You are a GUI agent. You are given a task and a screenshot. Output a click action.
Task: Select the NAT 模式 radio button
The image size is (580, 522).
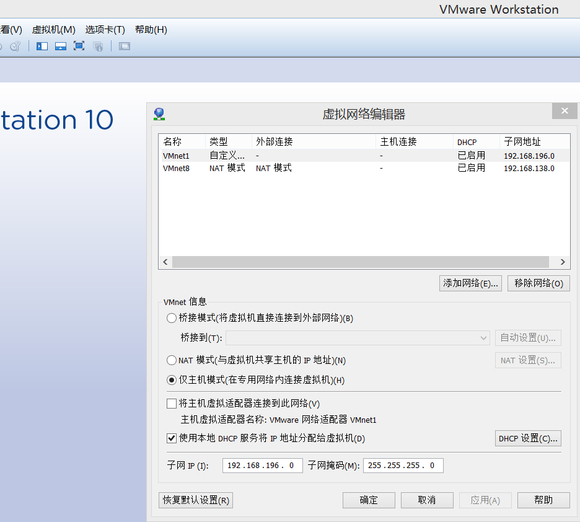point(171,360)
